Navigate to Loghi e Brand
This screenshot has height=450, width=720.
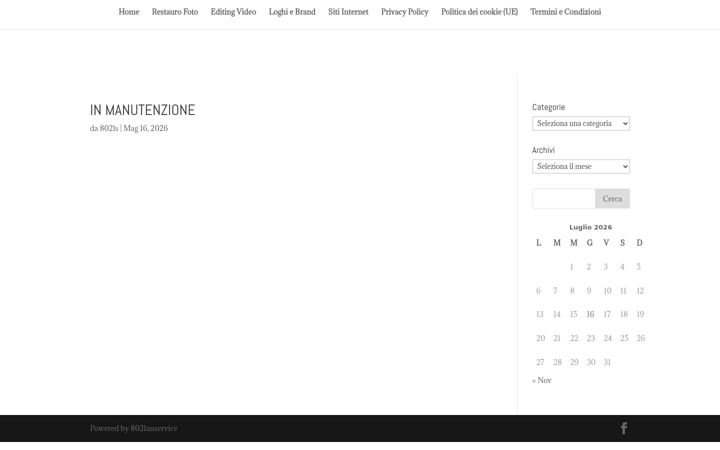pyautogui.click(x=292, y=12)
